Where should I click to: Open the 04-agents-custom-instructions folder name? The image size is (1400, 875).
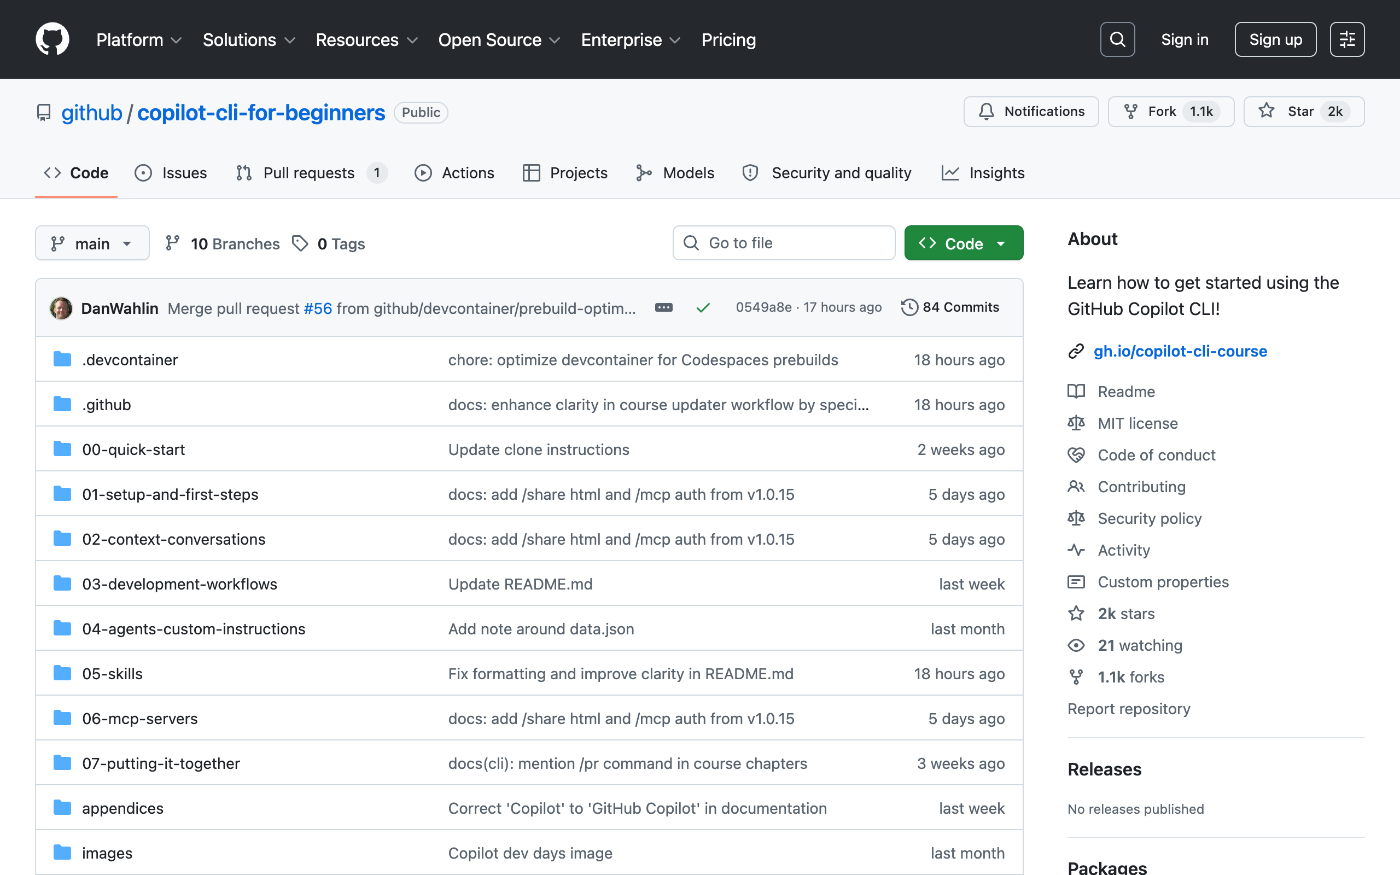(x=194, y=629)
